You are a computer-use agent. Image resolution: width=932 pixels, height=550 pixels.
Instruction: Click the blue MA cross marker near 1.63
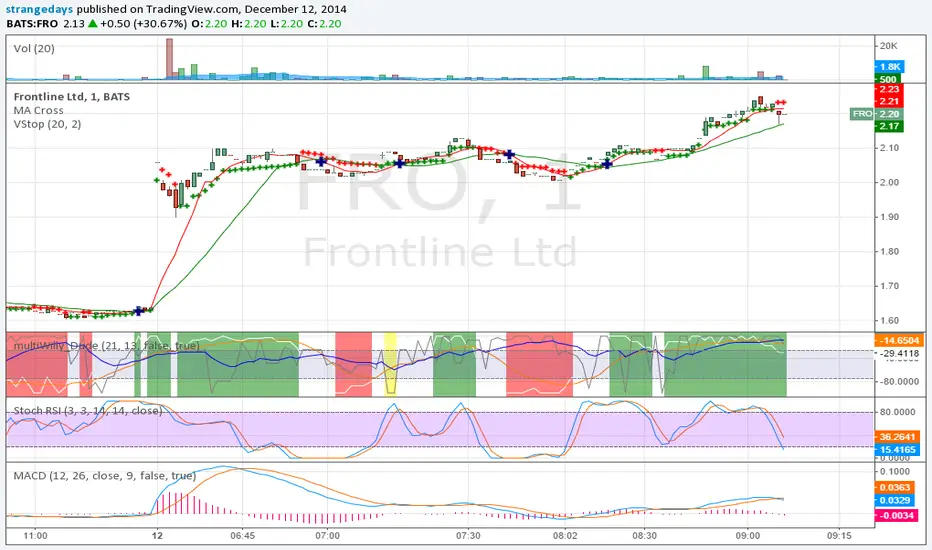click(x=138, y=310)
